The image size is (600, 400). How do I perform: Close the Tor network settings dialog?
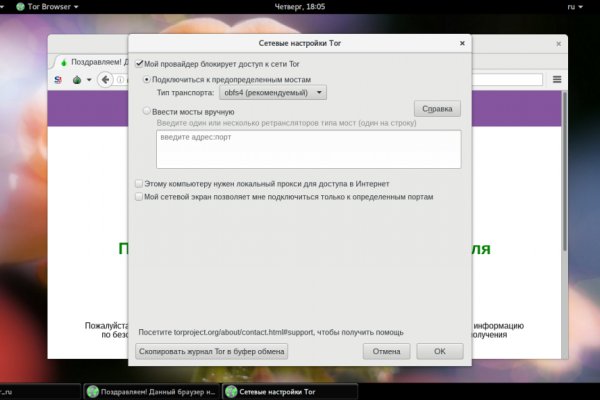pos(462,43)
